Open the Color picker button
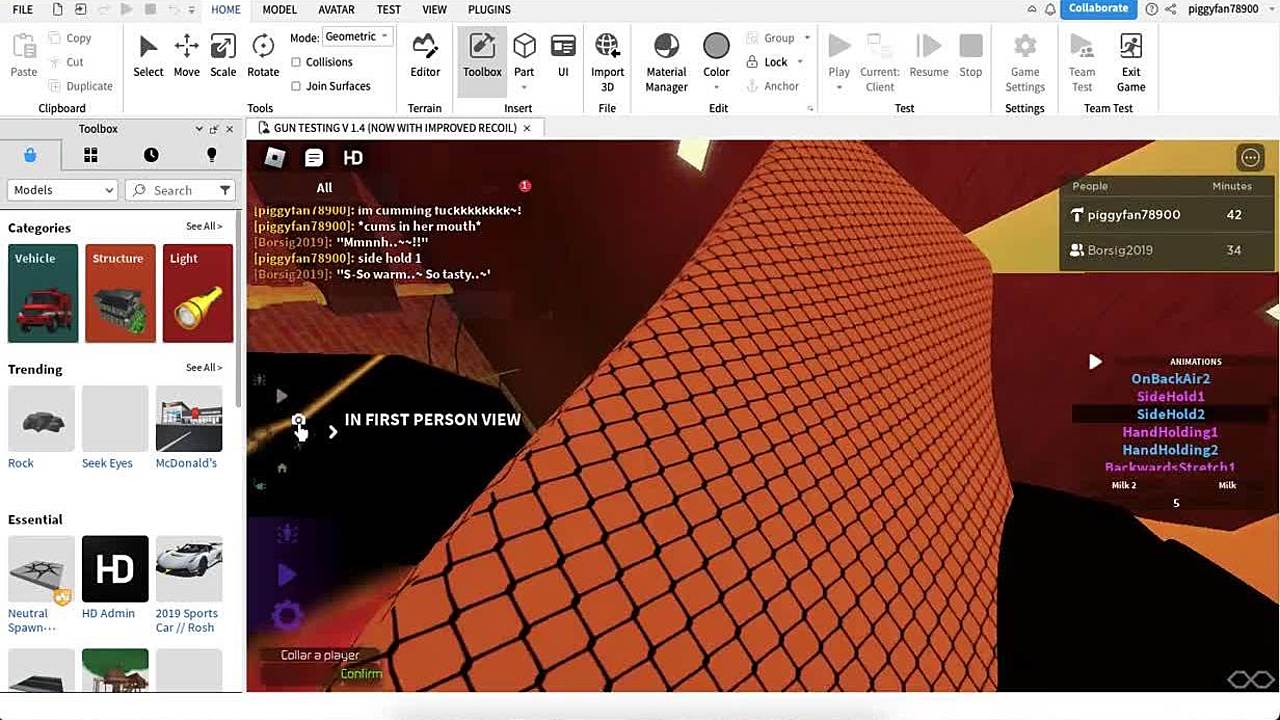The image size is (1280, 720). [716, 55]
